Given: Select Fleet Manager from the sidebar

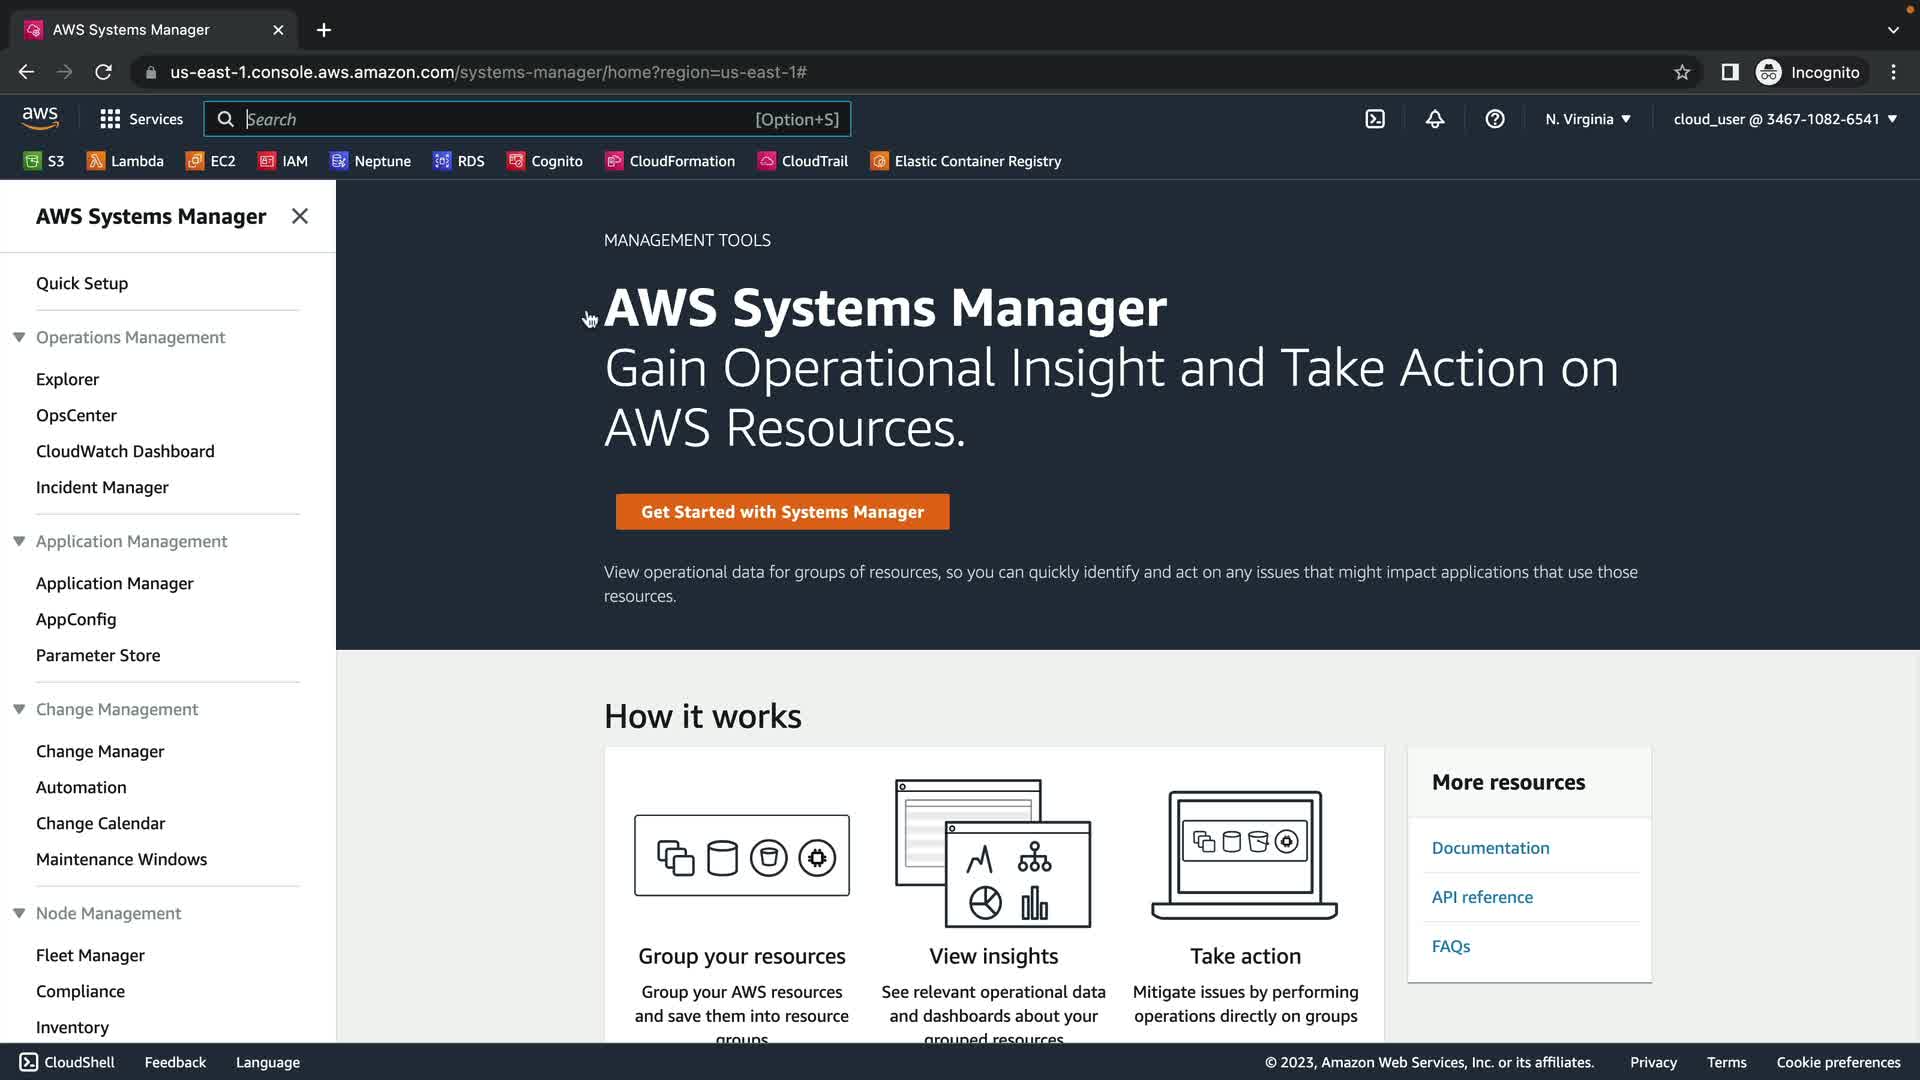Looking at the screenshot, I should [90, 955].
